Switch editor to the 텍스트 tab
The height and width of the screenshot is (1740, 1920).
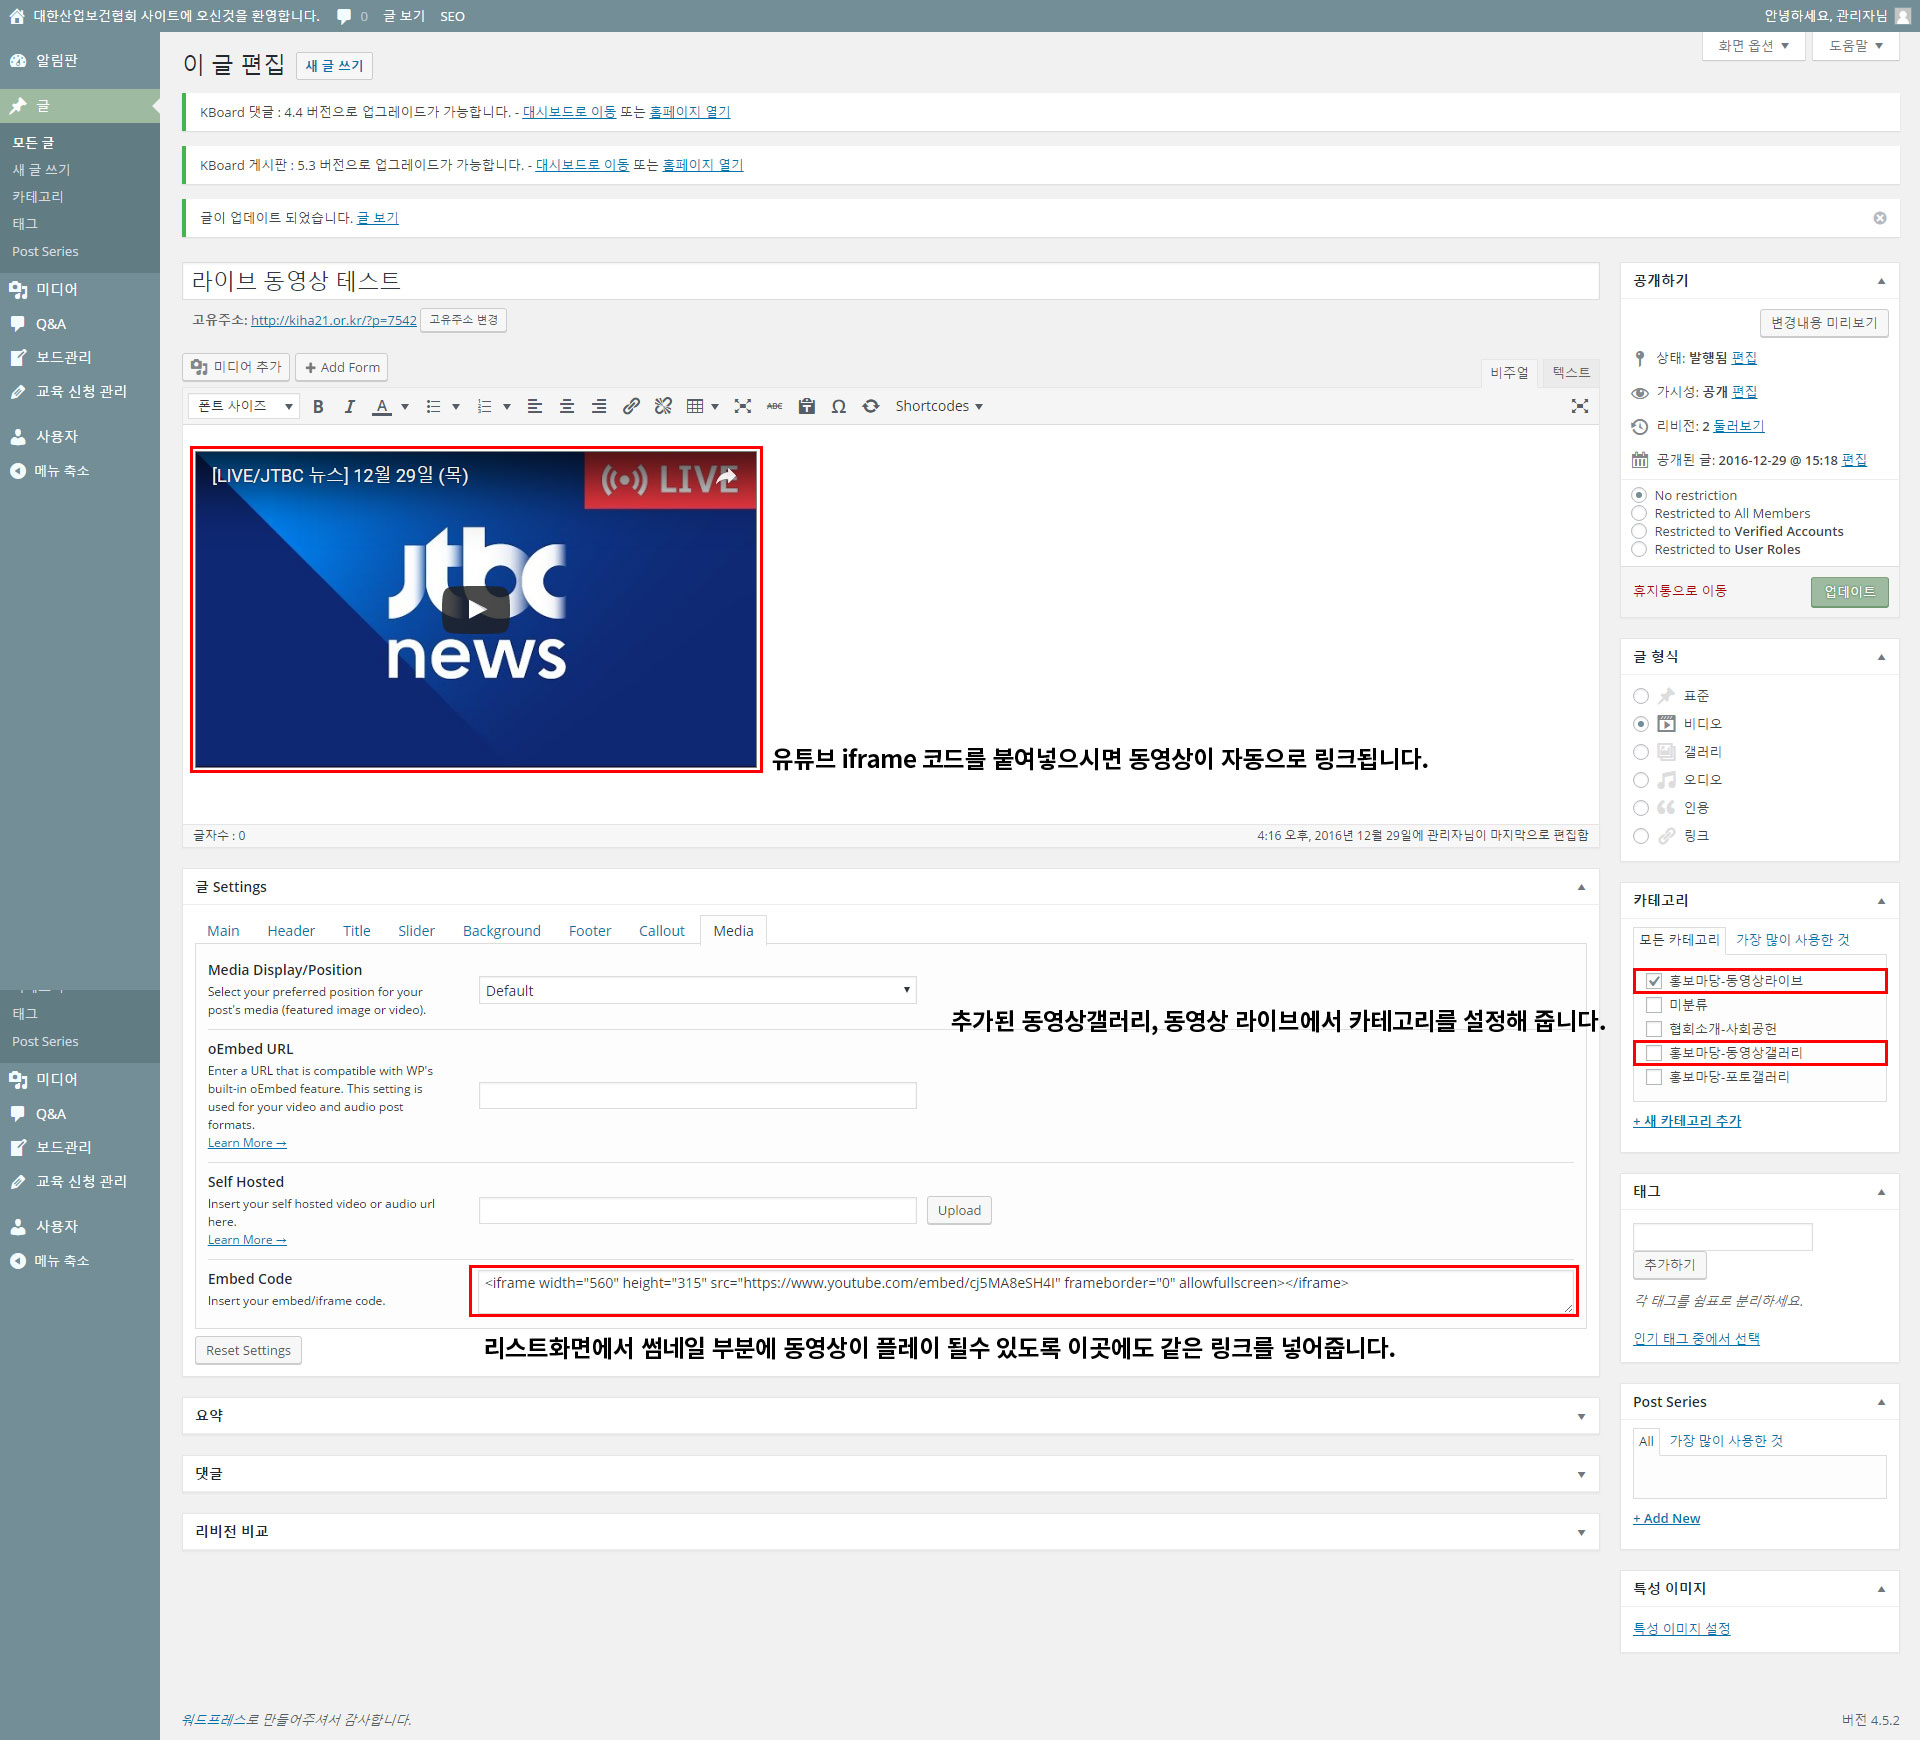click(x=1571, y=373)
